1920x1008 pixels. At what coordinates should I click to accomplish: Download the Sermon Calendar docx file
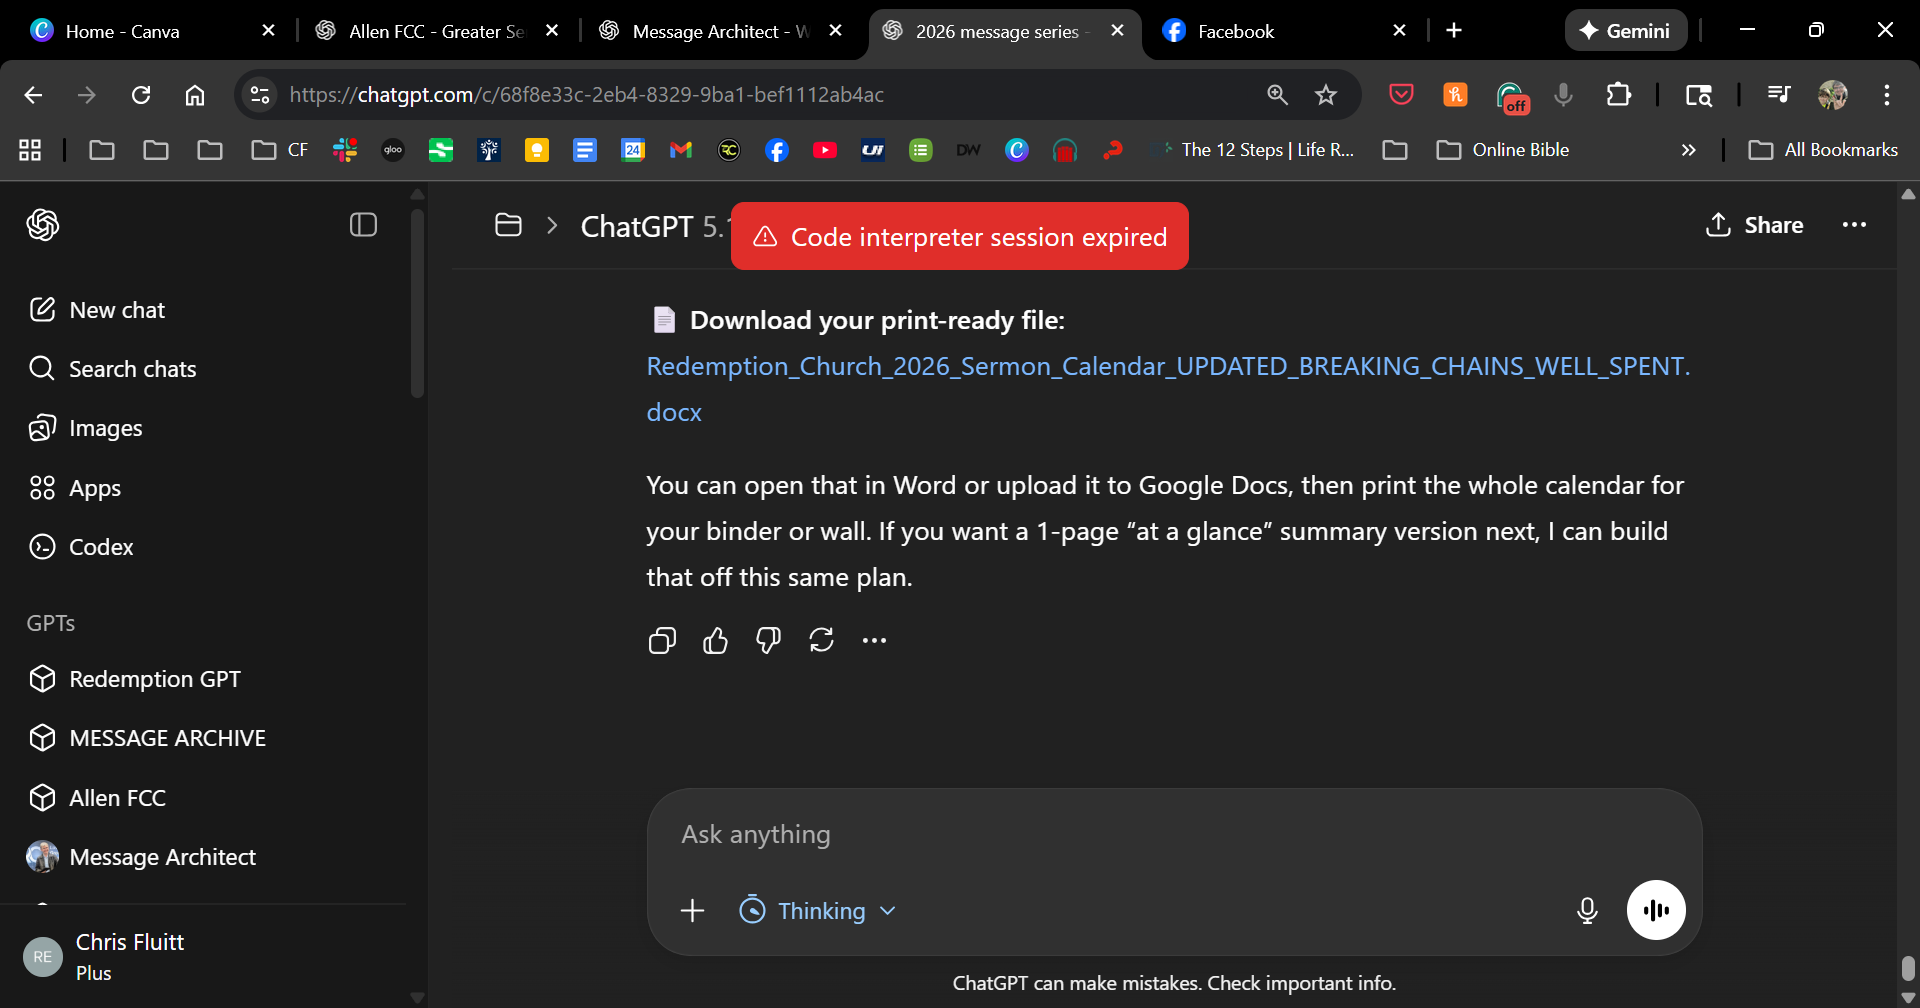pos(1167,367)
